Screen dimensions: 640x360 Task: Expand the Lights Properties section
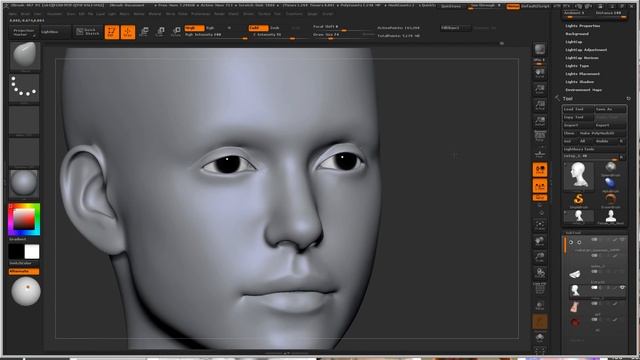click(x=582, y=26)
